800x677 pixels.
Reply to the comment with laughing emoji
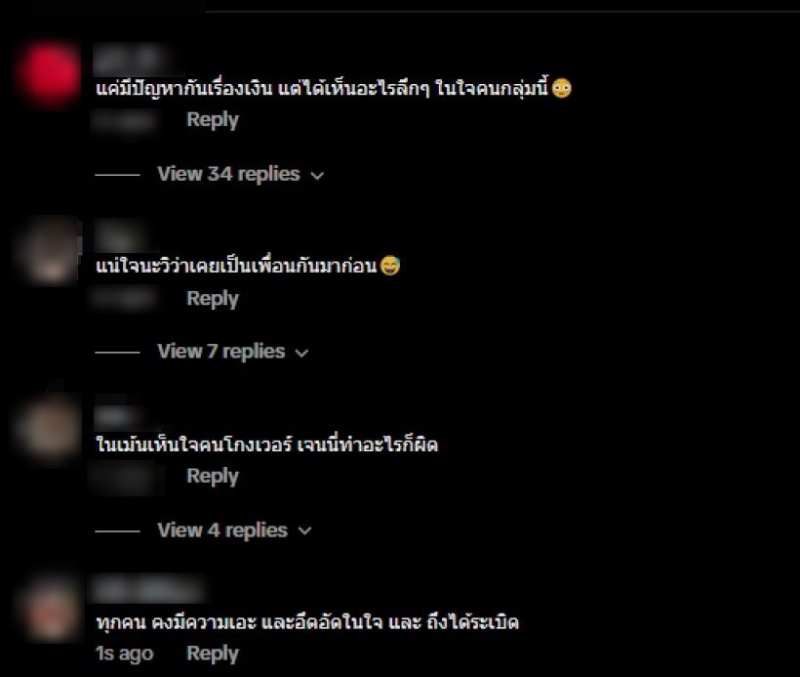point(212,298)
